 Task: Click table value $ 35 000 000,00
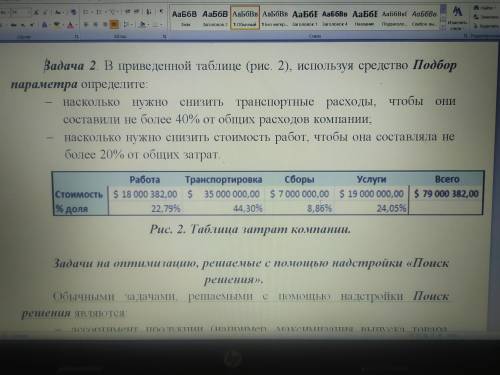pyautogui.click(x=223, y=194)
